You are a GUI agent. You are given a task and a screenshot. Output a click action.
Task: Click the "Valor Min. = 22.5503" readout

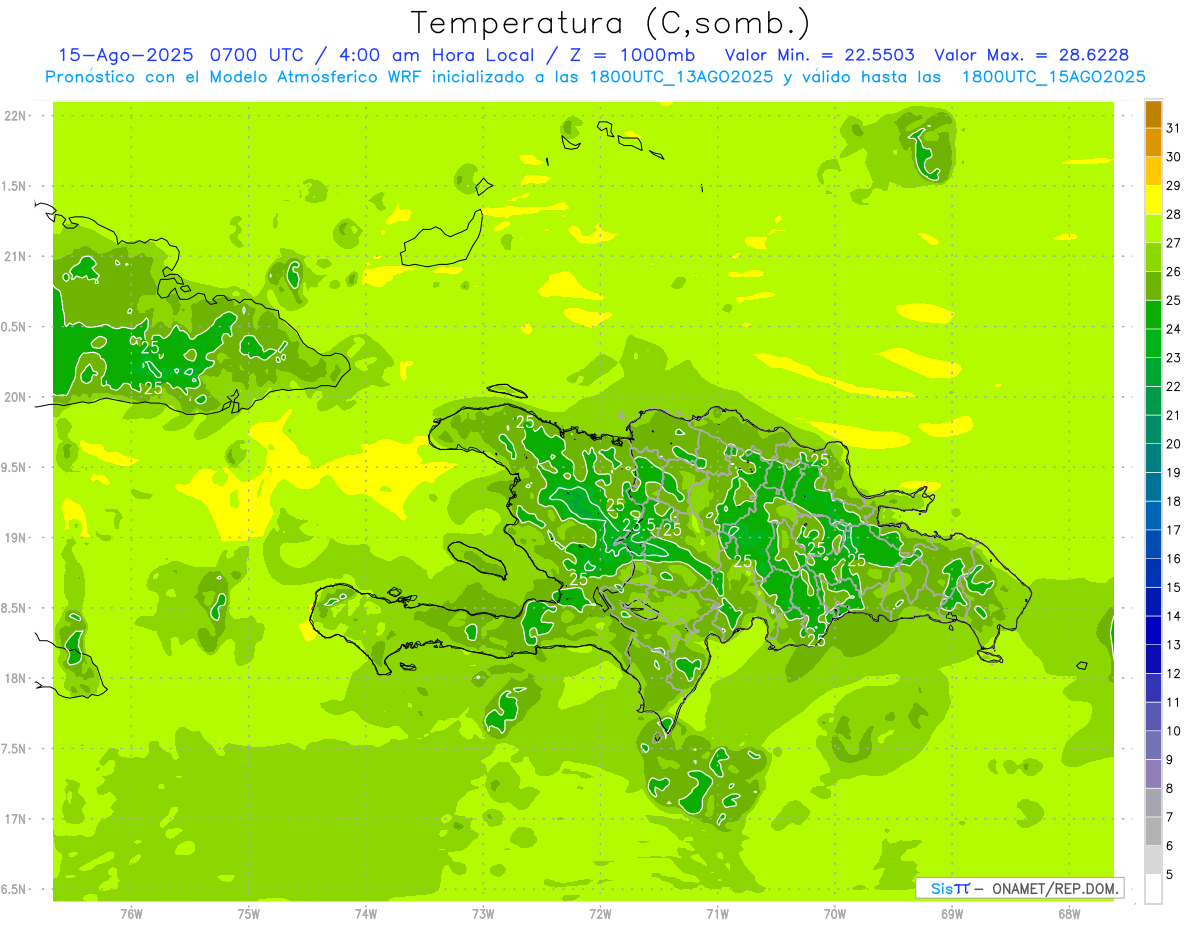[x=819, y=55]
